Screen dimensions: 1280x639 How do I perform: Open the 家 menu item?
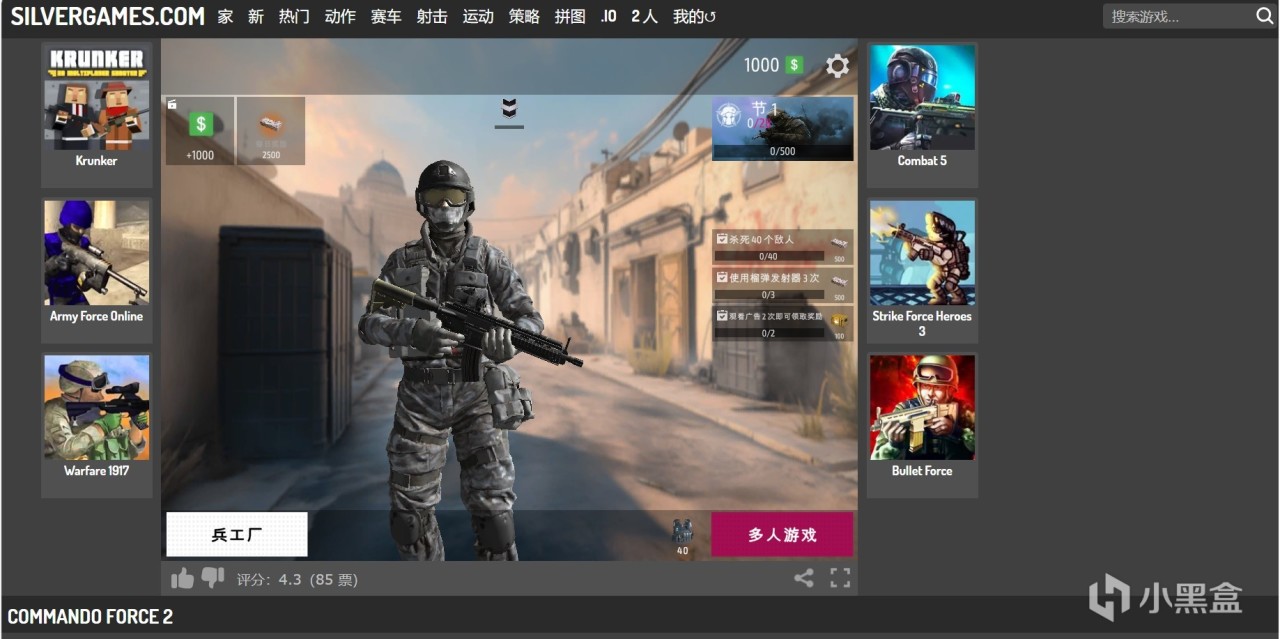(x=225, y=16)
